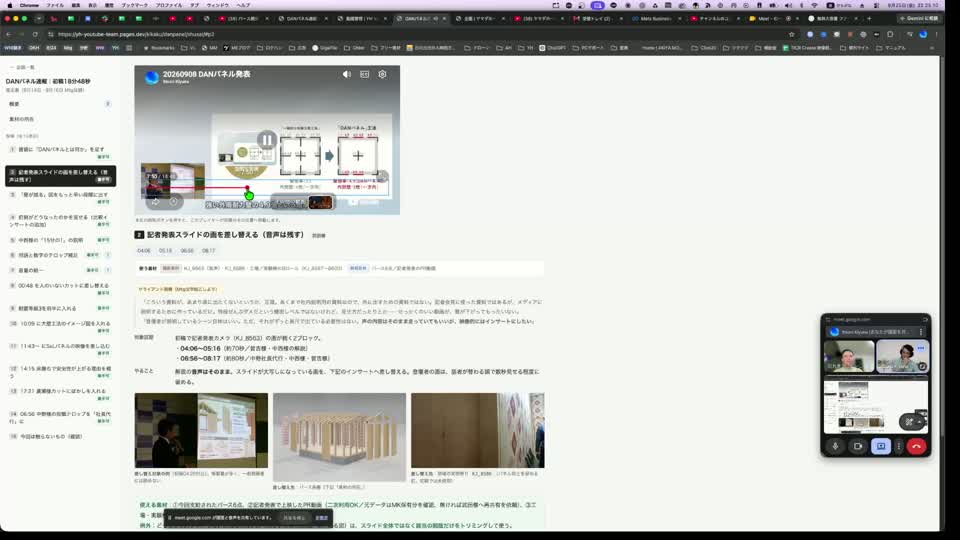960x540 pixels.
Task: Mute microphone in Meet mini window
Action: (835, 446)
